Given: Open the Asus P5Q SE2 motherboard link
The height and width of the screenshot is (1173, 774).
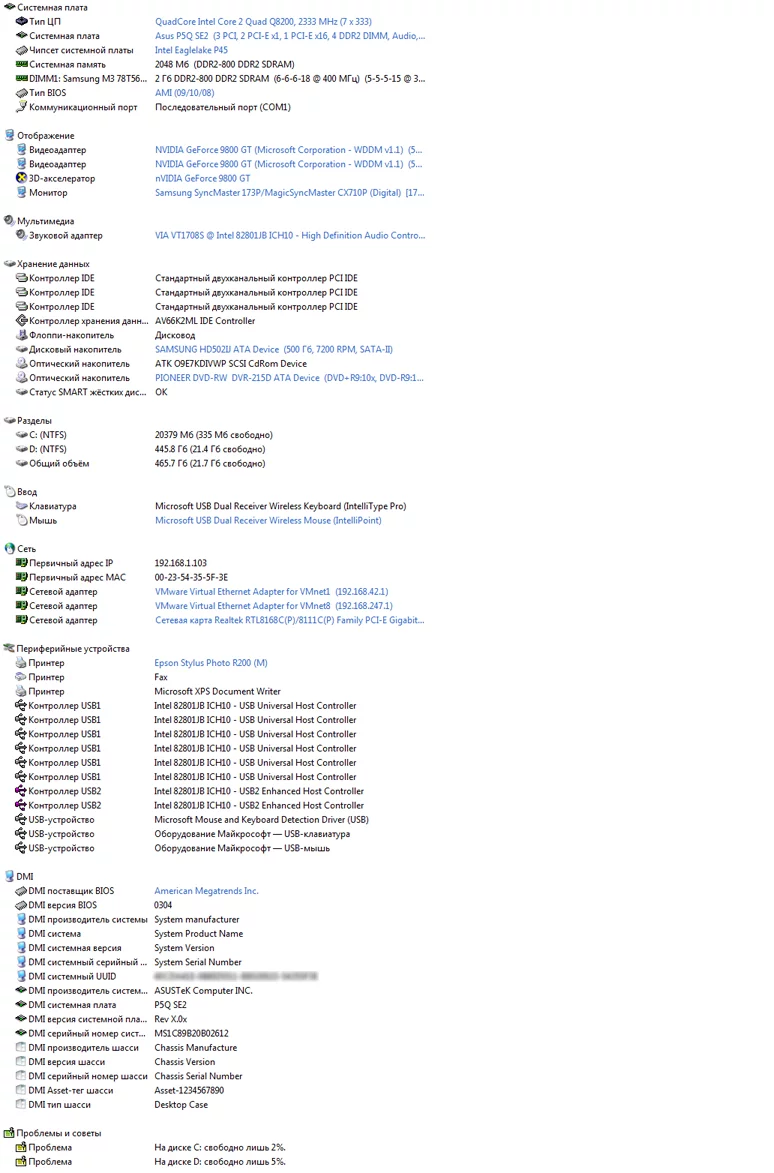Looking at the screenshot, I should (290, 36).
